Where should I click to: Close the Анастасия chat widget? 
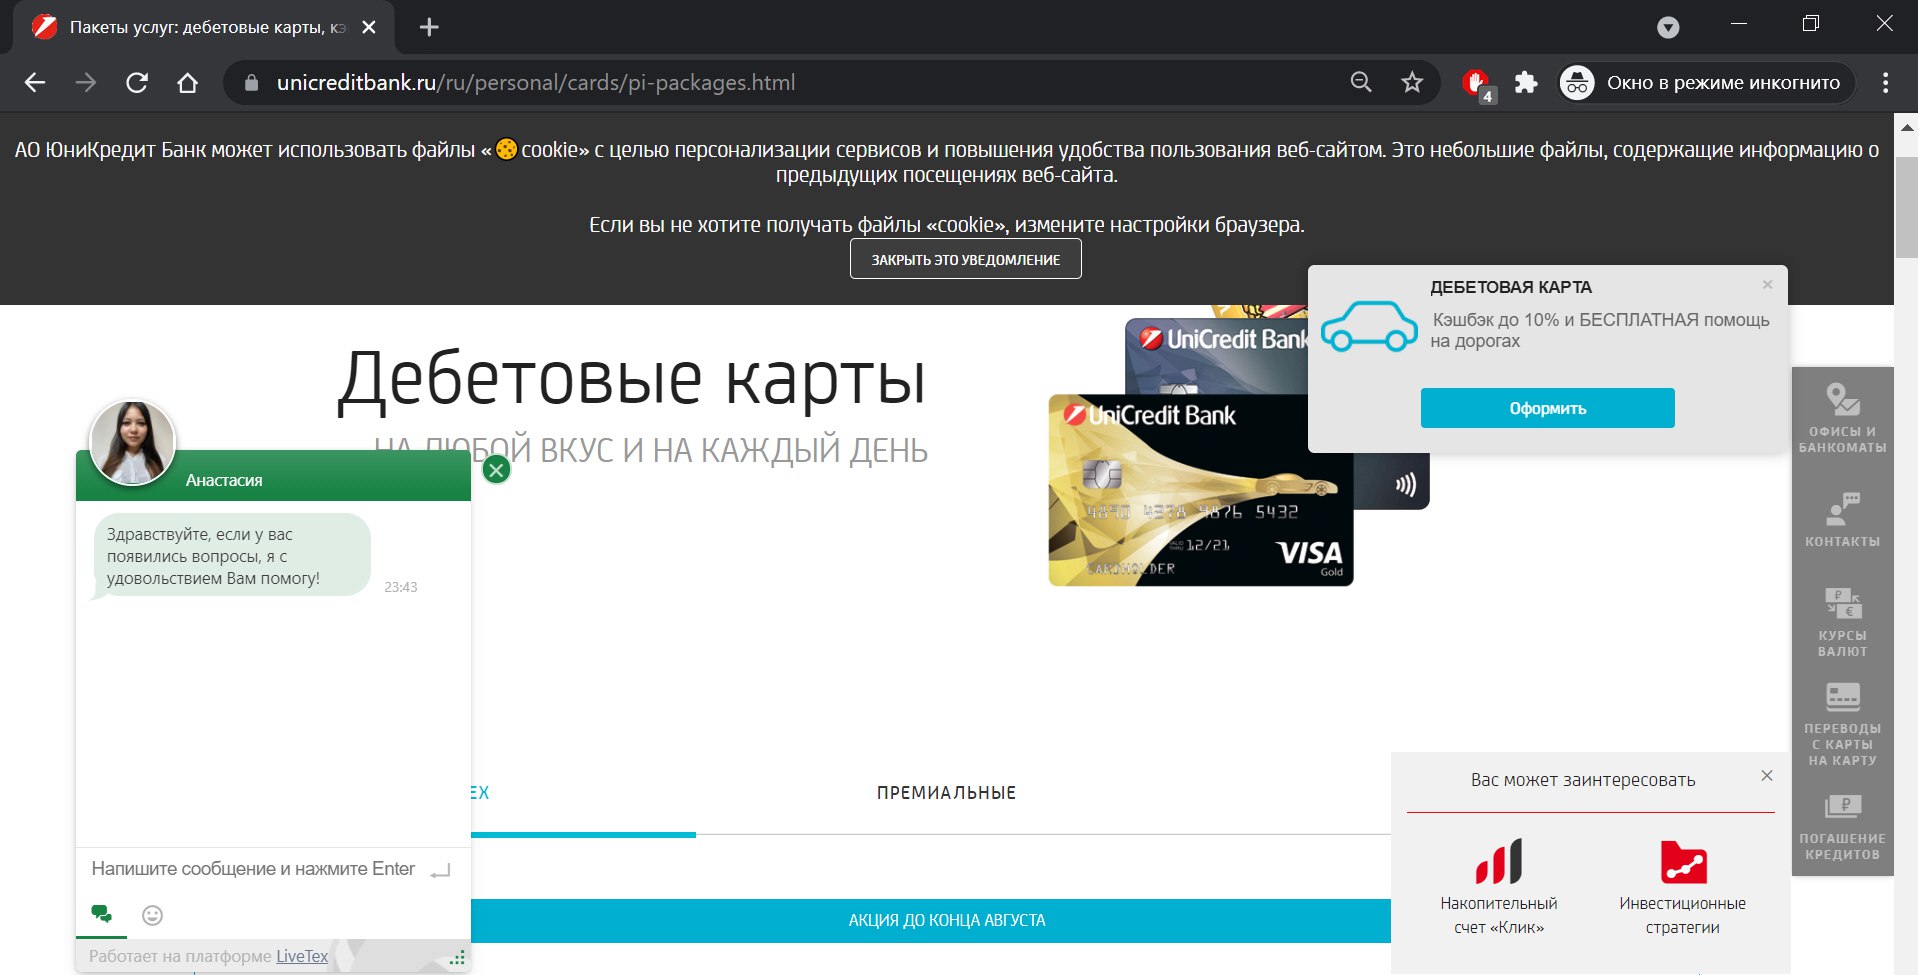496,469
